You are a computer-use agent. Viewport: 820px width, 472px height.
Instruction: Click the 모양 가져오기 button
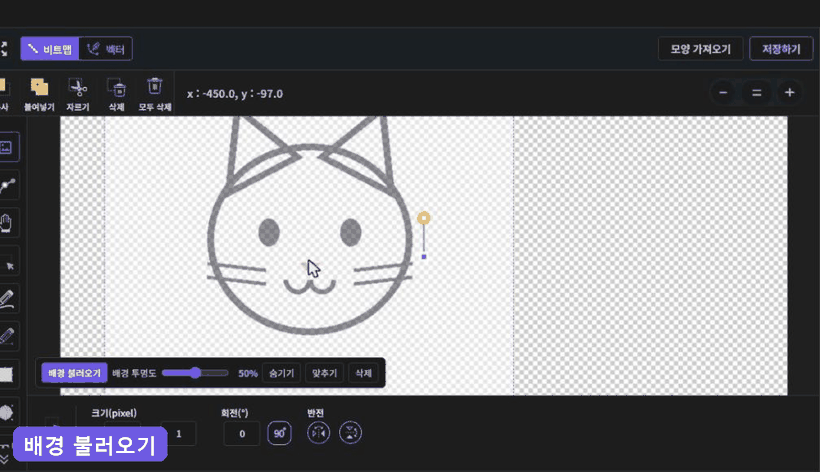click(700, 49)
